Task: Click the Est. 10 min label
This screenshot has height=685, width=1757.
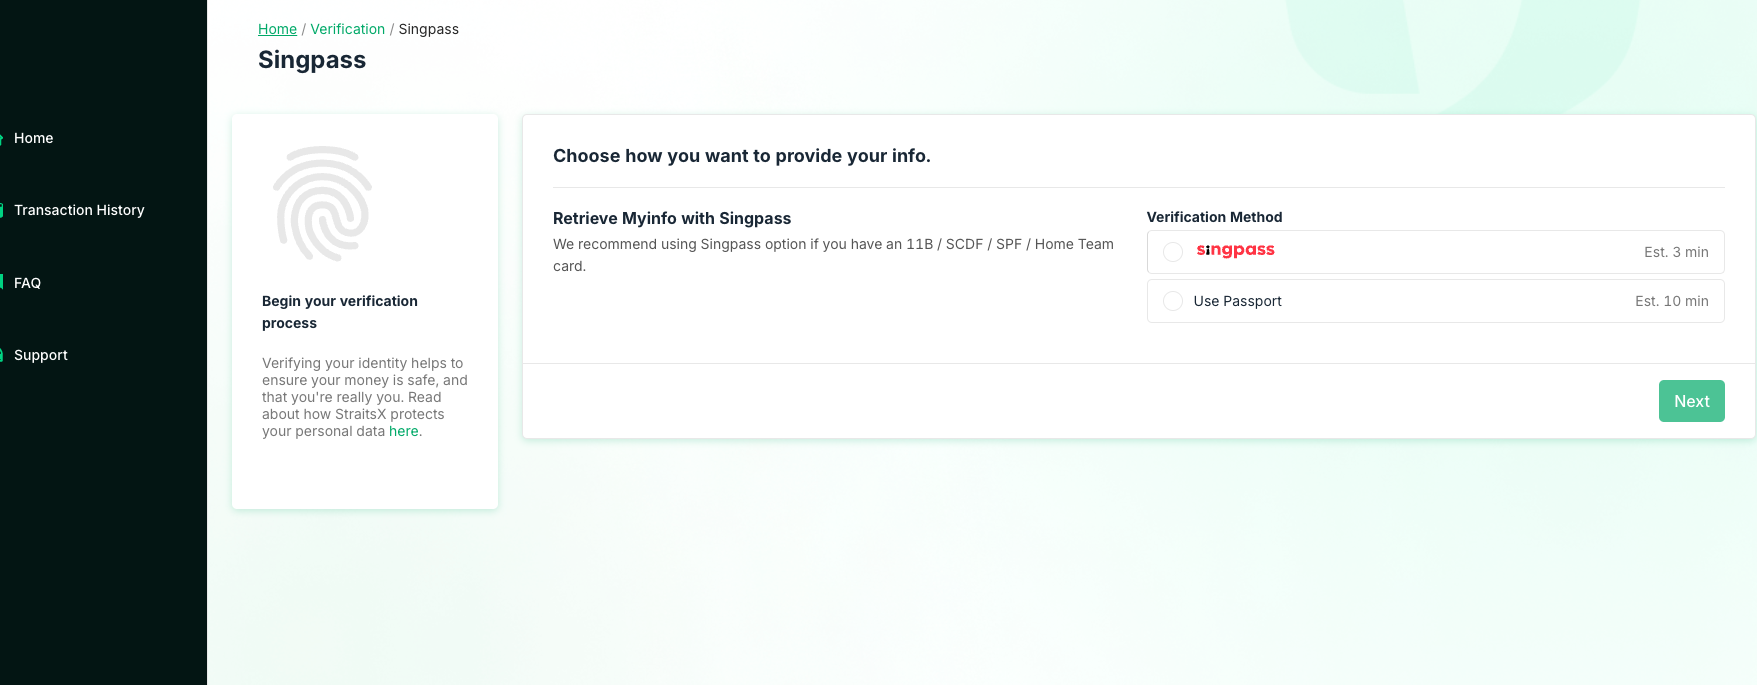Action: [x=1672, y=301]
